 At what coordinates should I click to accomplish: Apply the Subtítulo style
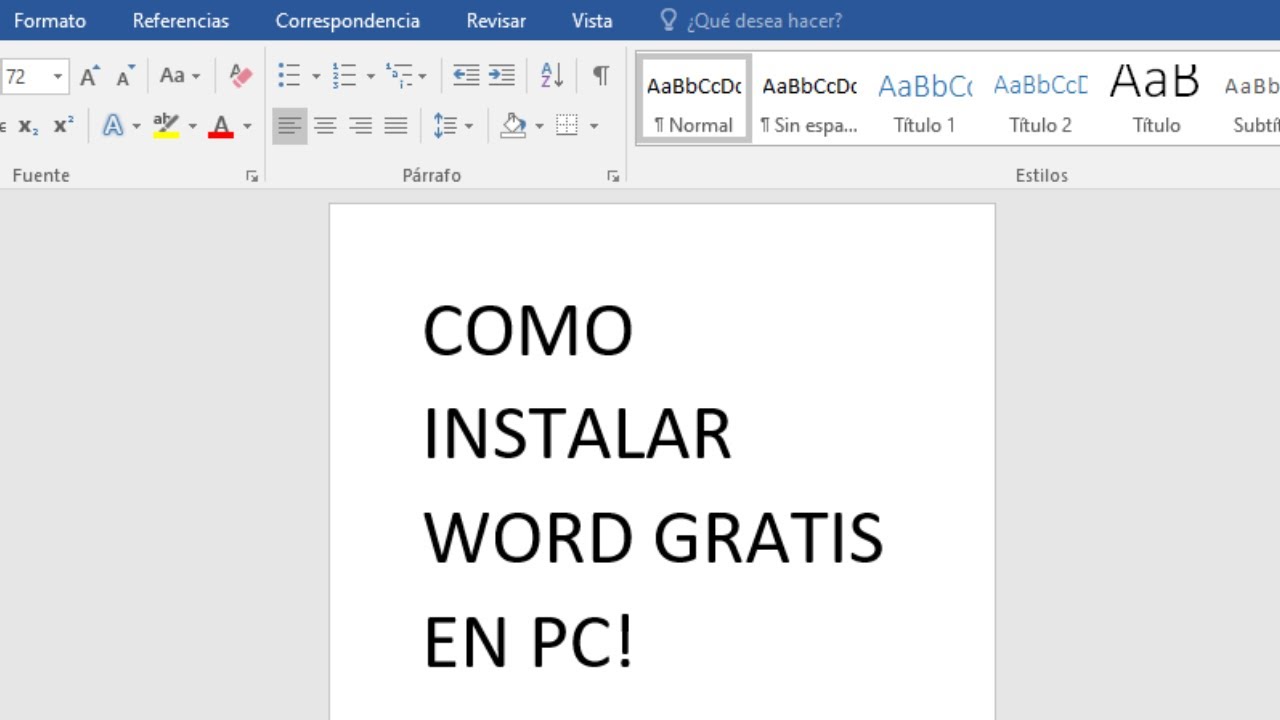[x=1250, y=98]
